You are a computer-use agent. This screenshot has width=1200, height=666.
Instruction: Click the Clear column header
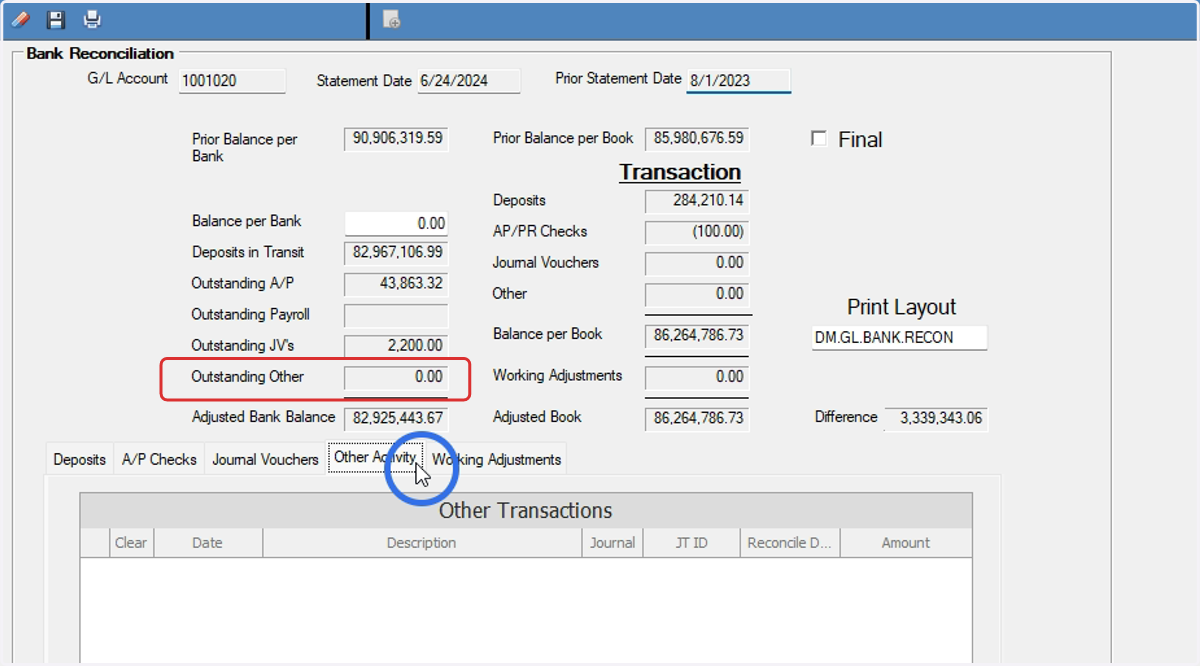click(131, 543)
